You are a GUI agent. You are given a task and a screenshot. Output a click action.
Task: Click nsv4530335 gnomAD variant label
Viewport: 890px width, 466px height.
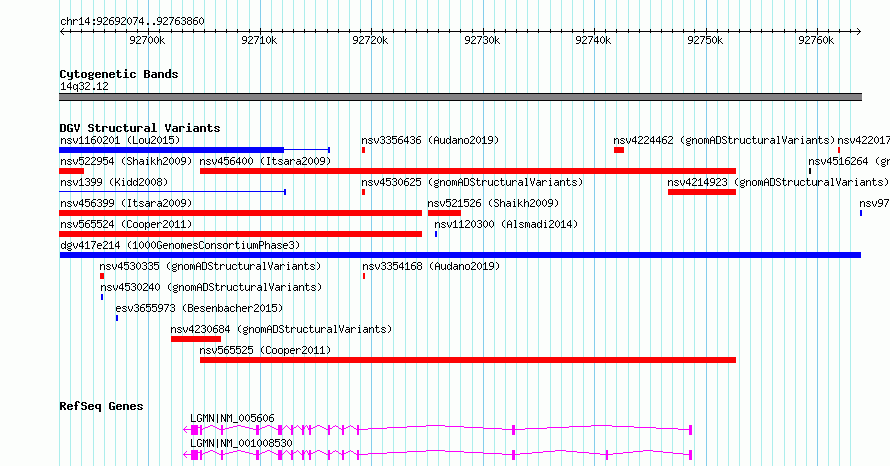pos(210,266)
